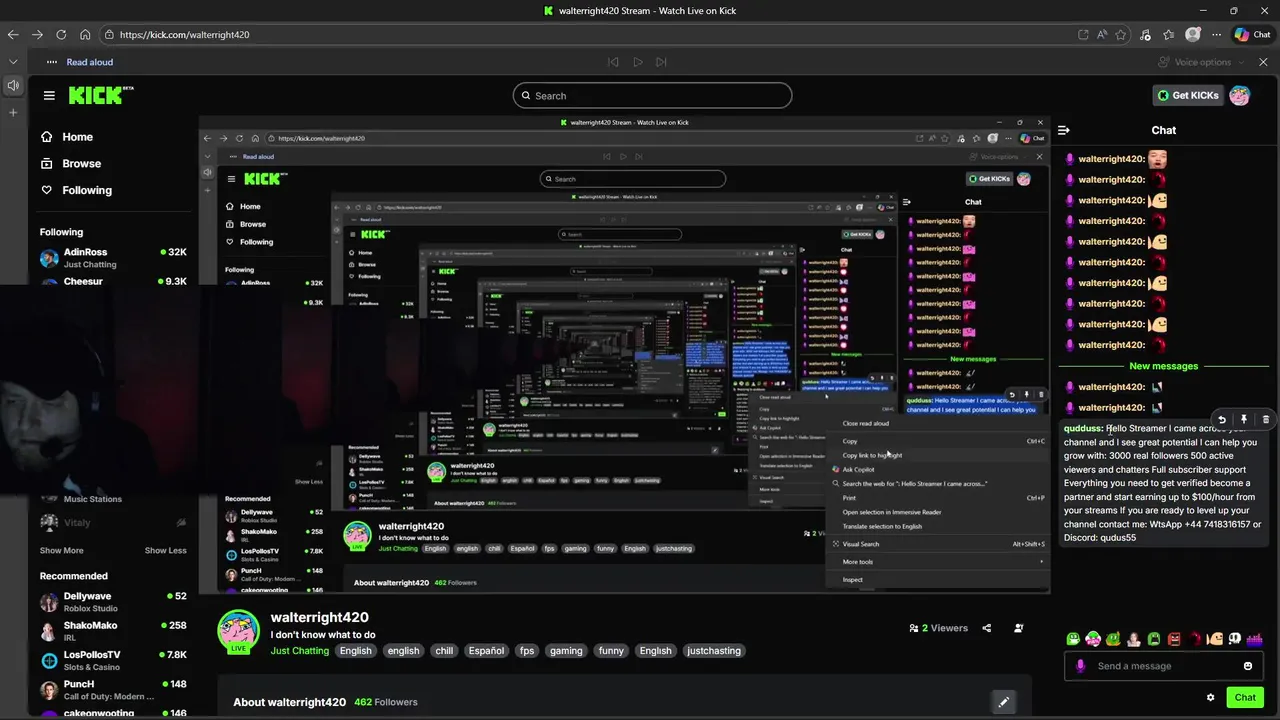This screenshot has width=1280, height=720.
Task: Click the main Kick search box
Action: [x=652, y=96]
